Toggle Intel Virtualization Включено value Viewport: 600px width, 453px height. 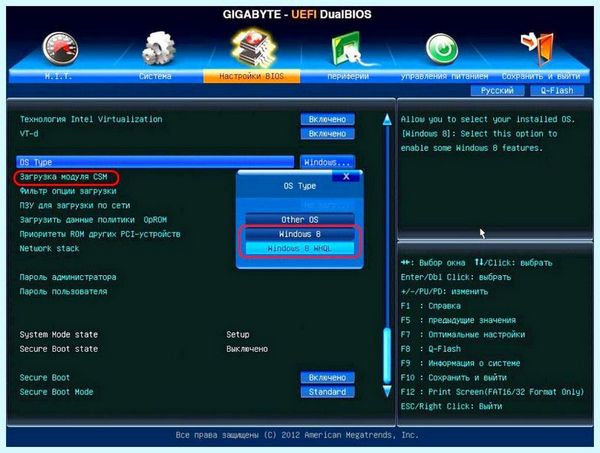[x=327, y=119]
